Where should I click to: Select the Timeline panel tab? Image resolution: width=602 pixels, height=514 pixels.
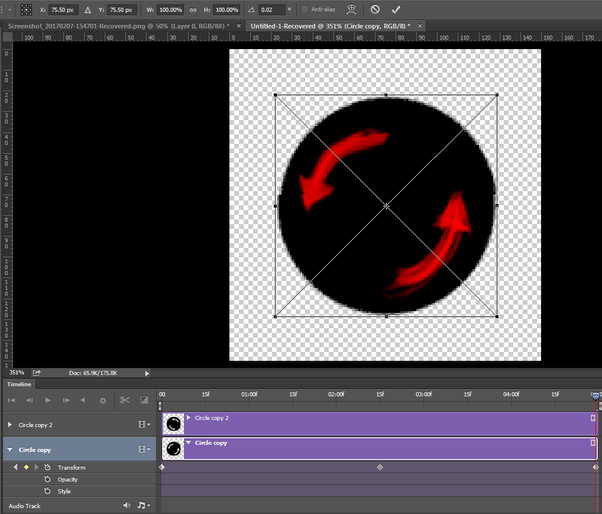tap(19, 383)
